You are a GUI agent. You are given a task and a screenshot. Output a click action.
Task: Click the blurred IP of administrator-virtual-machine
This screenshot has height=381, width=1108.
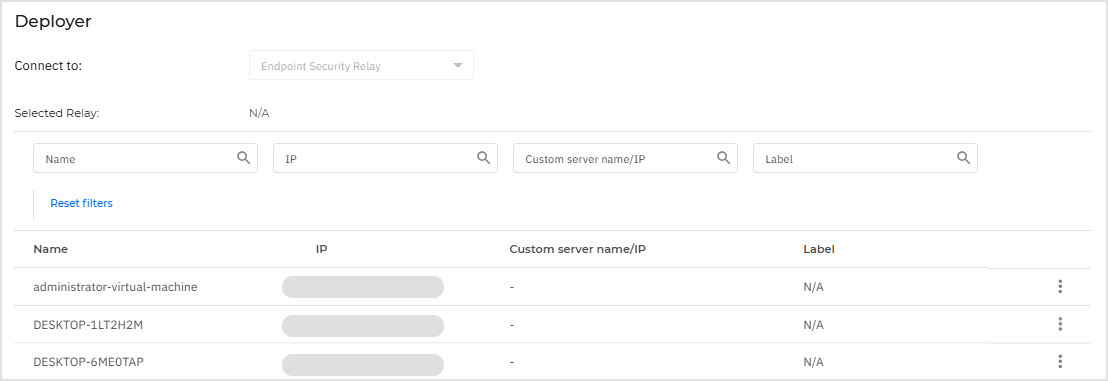point(363,287)
